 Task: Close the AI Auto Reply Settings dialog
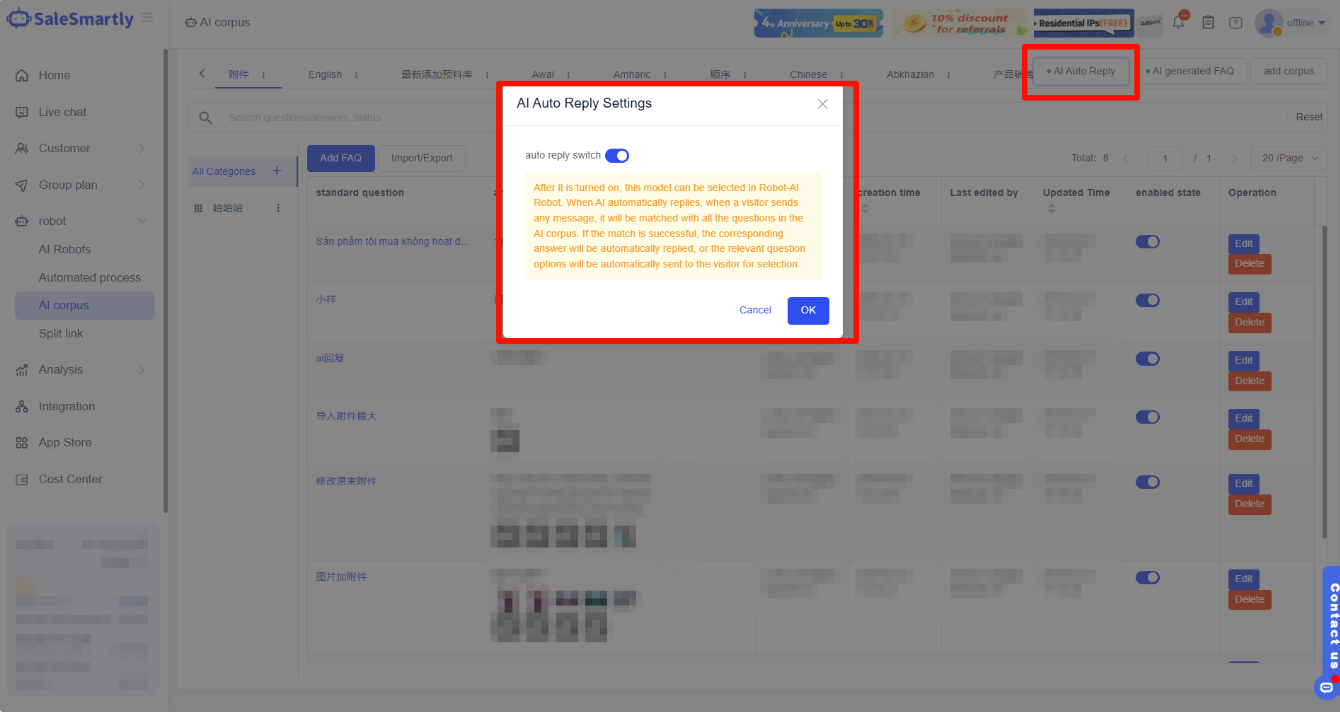pyautogui.click(x=823, y=103)
